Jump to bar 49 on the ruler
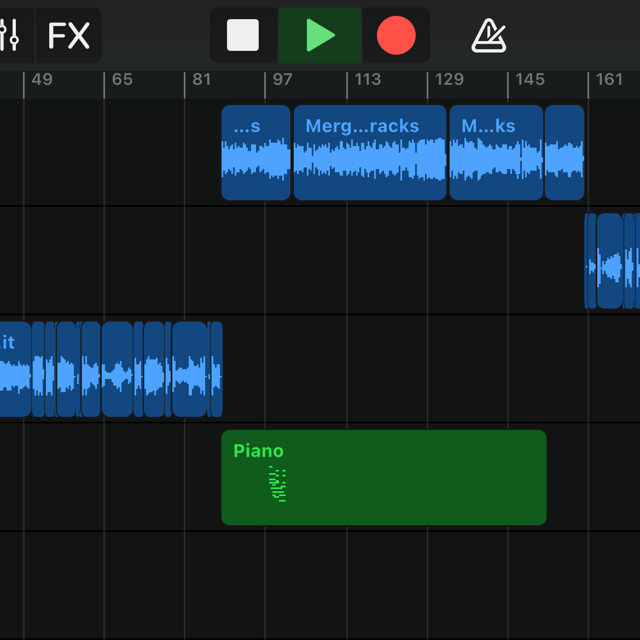Screen dimensions: 640x640 [x=42, y=80]
